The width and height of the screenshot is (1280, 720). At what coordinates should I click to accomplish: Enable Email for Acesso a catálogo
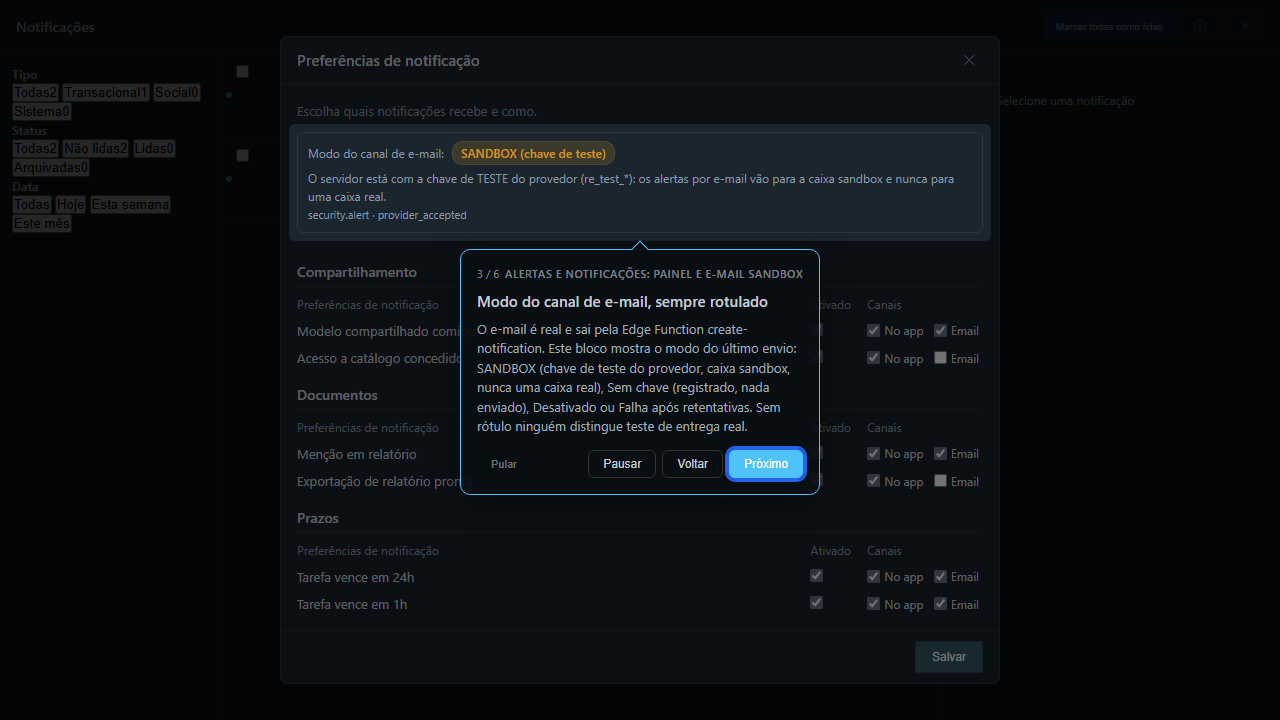pos(941,358)
